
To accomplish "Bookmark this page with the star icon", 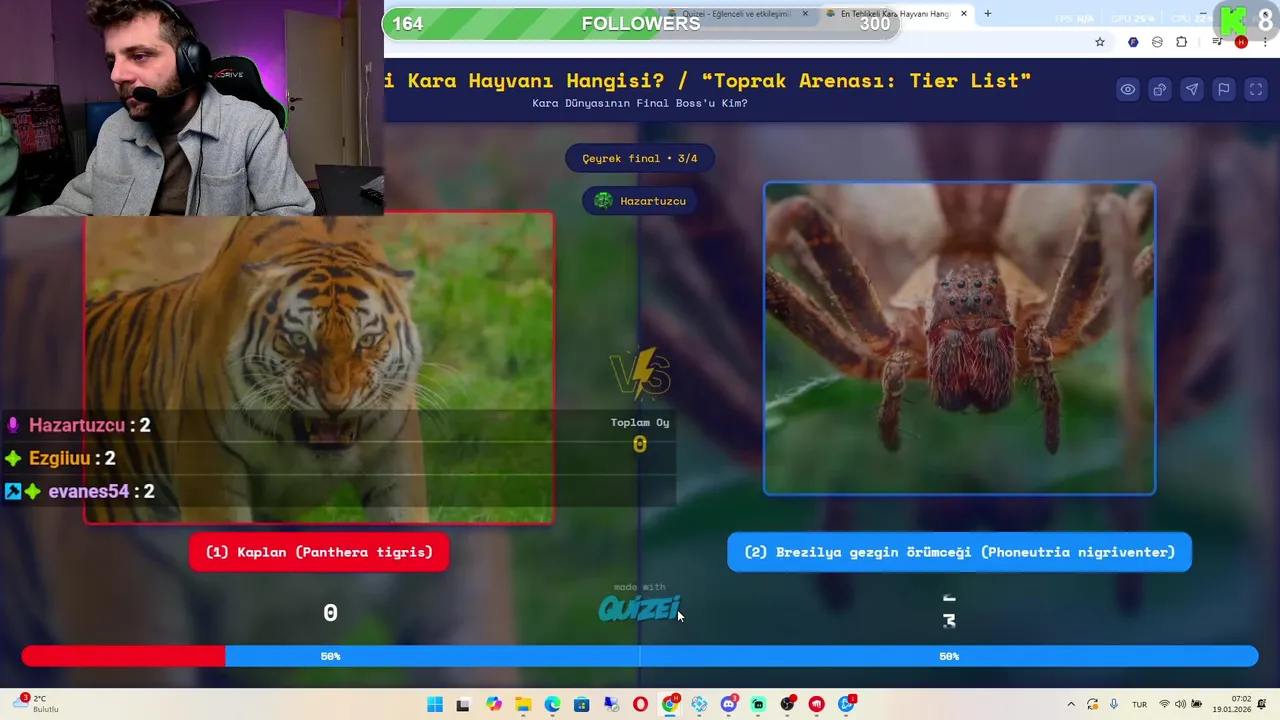I will tap(1100, 42).
